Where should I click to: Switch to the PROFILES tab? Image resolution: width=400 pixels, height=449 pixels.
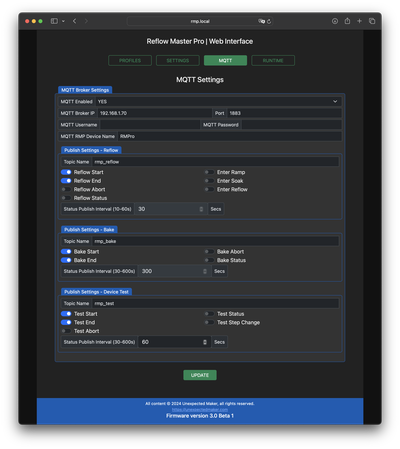[x=130, y=60]
